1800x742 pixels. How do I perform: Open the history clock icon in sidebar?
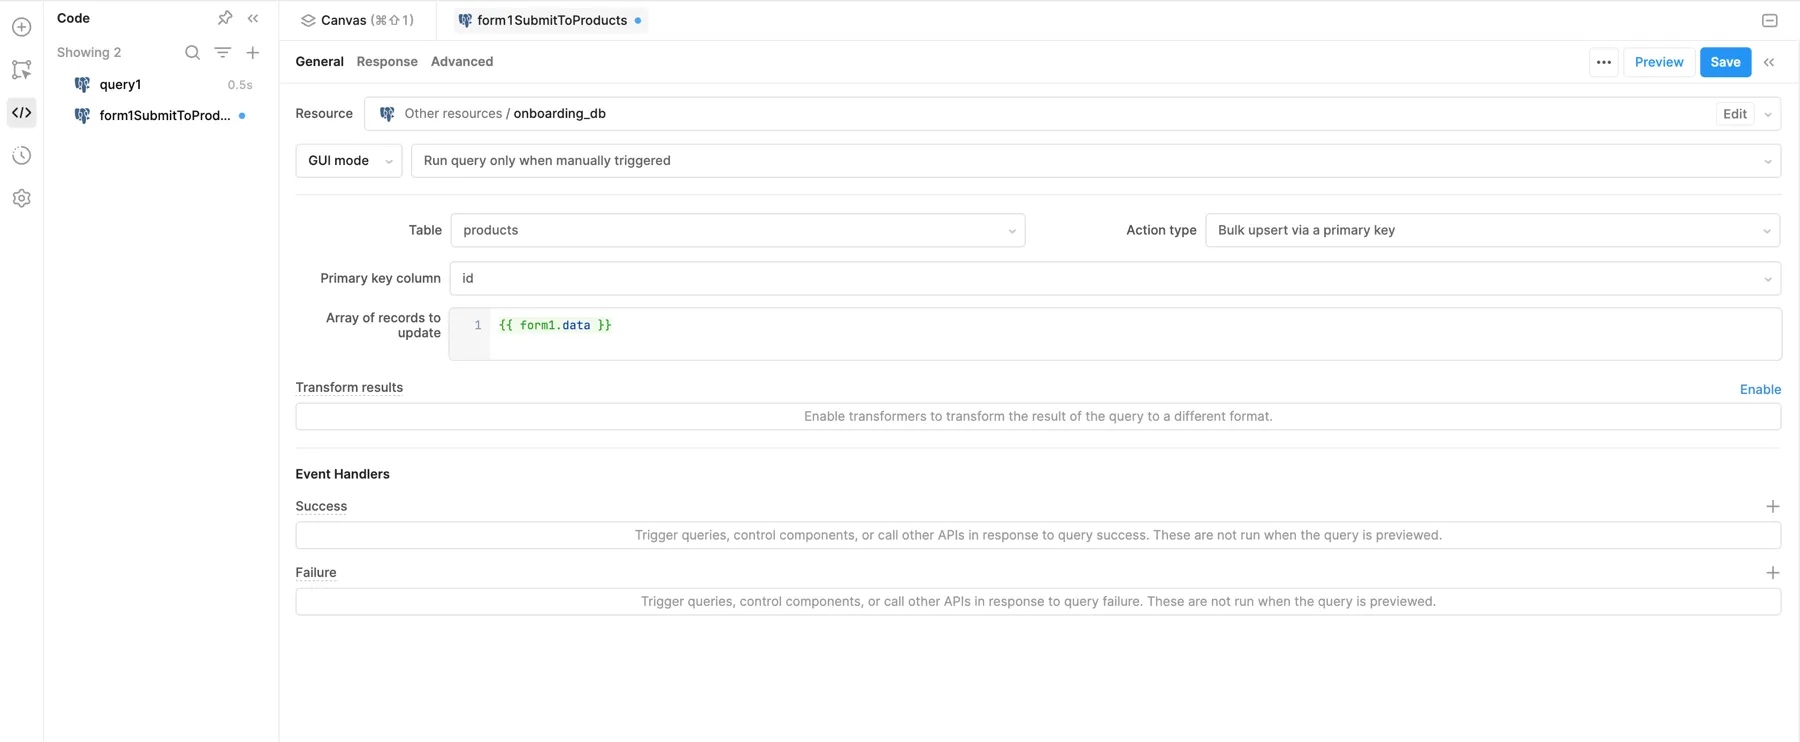(x=21, y=156)
